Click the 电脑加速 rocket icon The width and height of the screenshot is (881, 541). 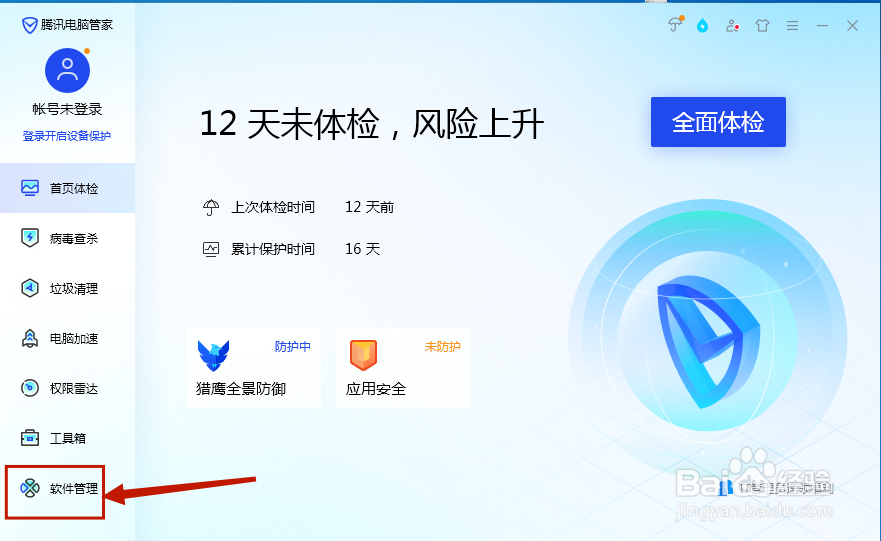[x=30, y=338]
